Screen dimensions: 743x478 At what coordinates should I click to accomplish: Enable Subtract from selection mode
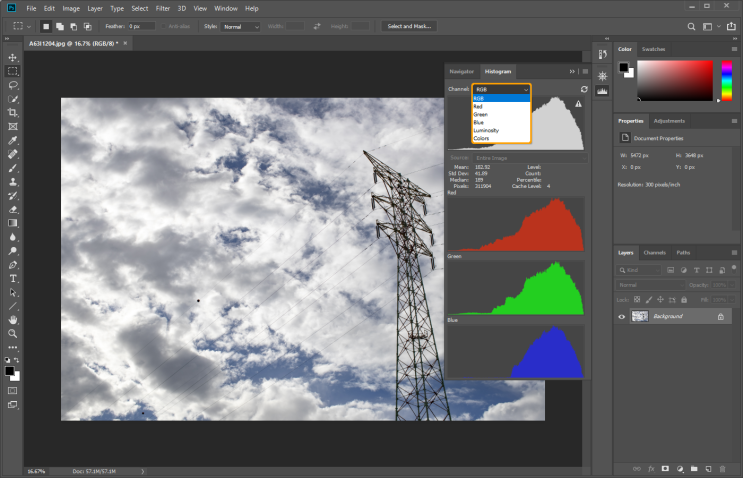tap(73, 27)
